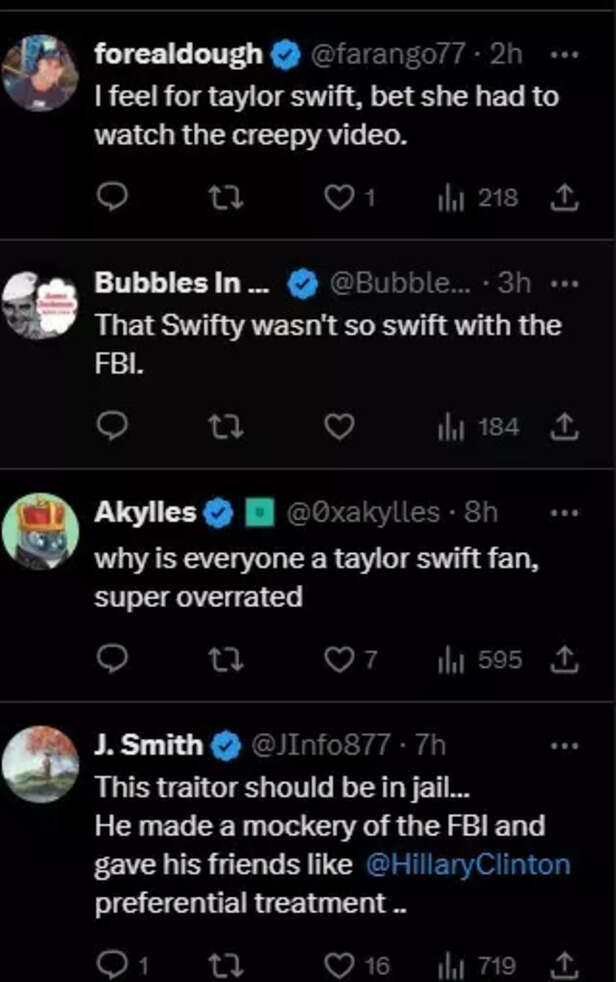View analytics for Bubbles In tweet
The width and height of the screenshot is (616, 982).
coord(478,427)
